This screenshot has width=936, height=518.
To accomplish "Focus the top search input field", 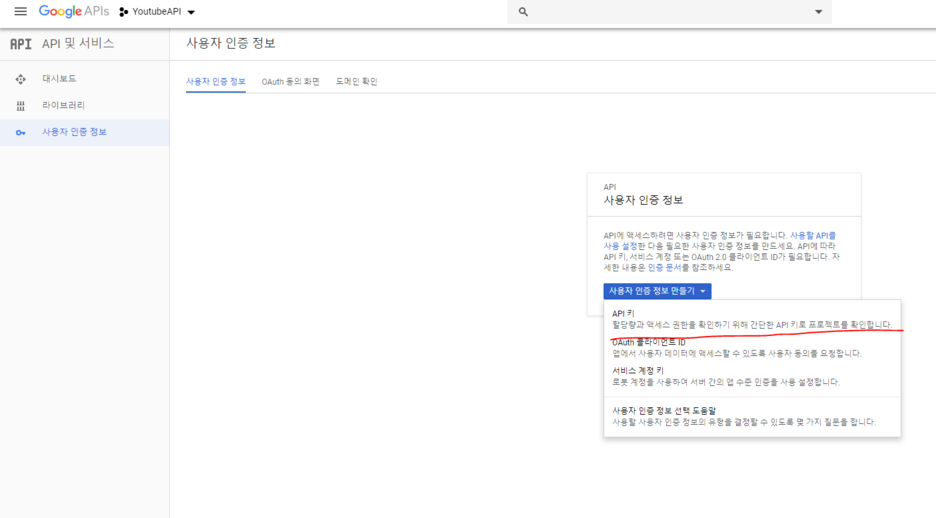I will (669, 12).
